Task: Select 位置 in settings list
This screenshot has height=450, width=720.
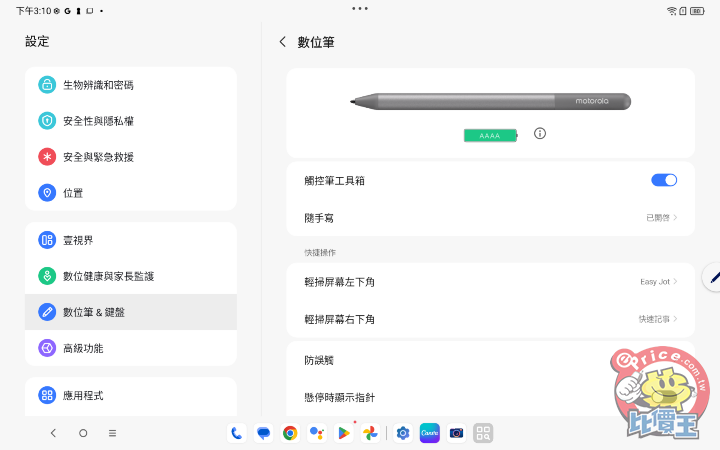Action: point(131,193)
